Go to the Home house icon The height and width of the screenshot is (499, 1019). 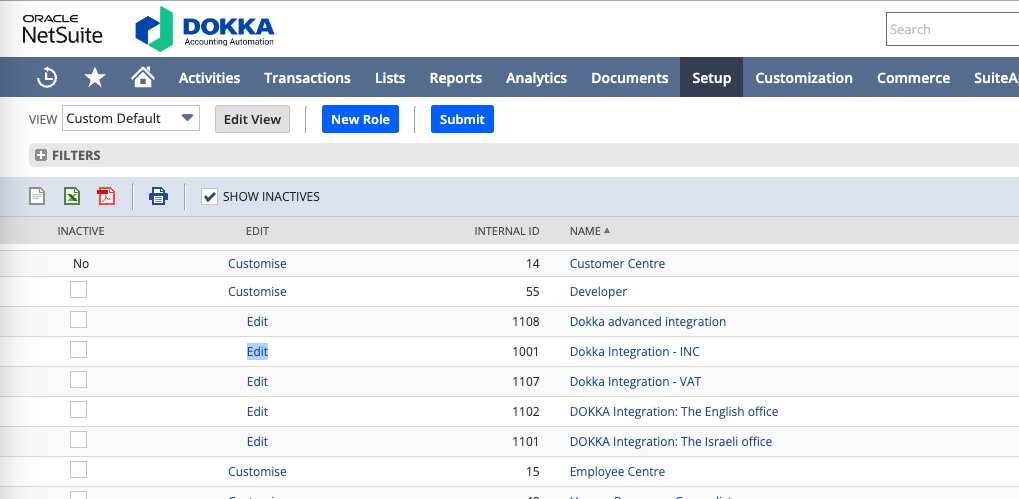pos(143,77)
